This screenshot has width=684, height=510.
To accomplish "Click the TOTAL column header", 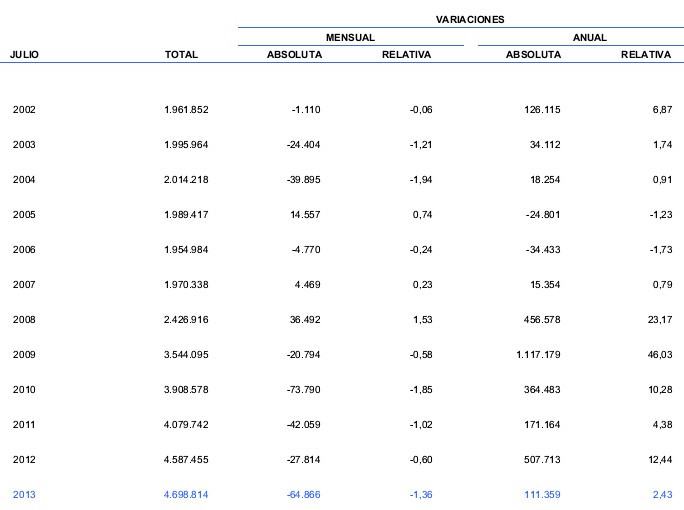I will (x=181, y=55).
